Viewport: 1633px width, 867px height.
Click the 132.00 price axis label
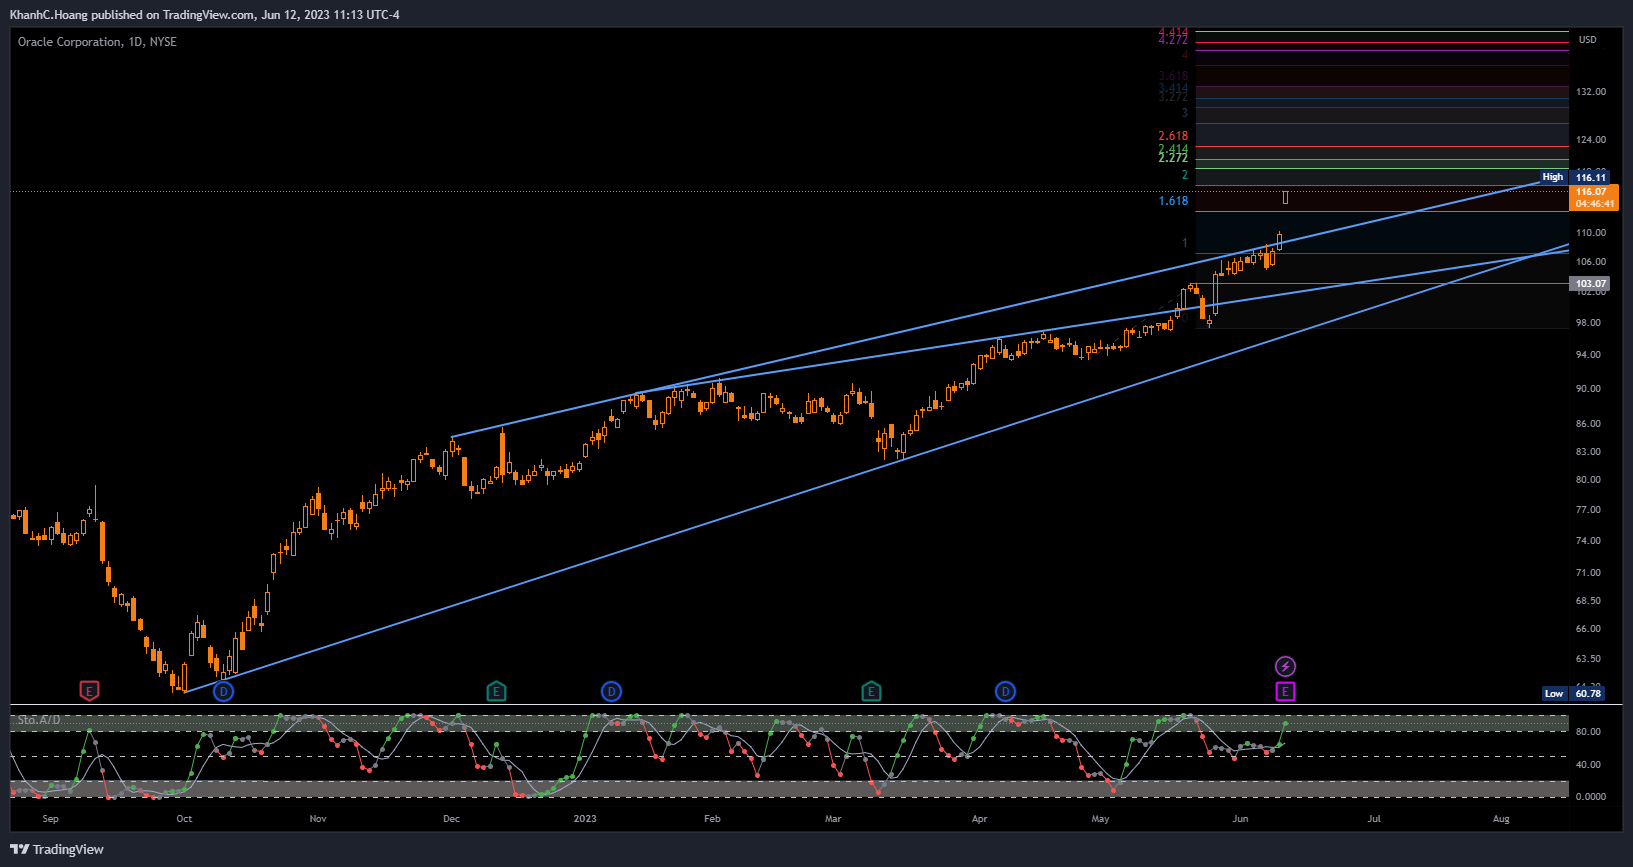pos(1591,92)
